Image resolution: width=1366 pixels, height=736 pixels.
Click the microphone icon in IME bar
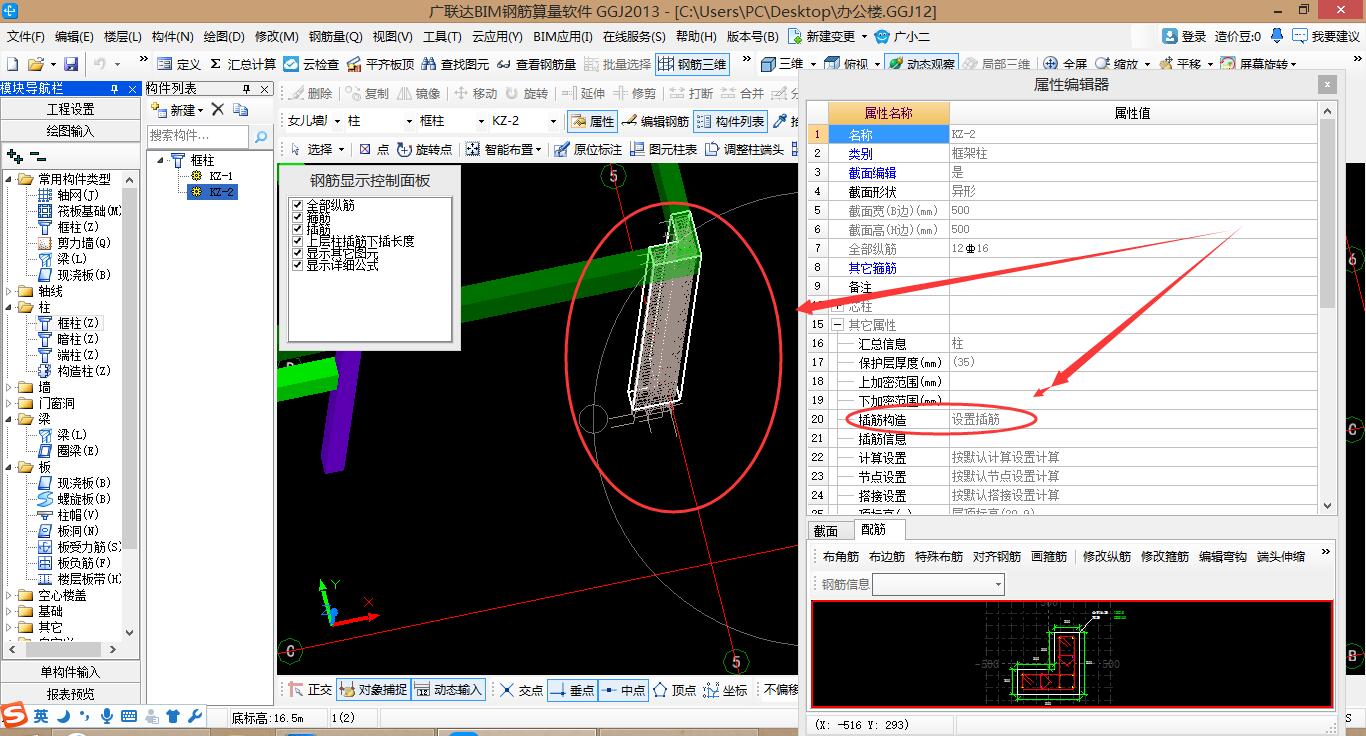click(x=107, y=716)
